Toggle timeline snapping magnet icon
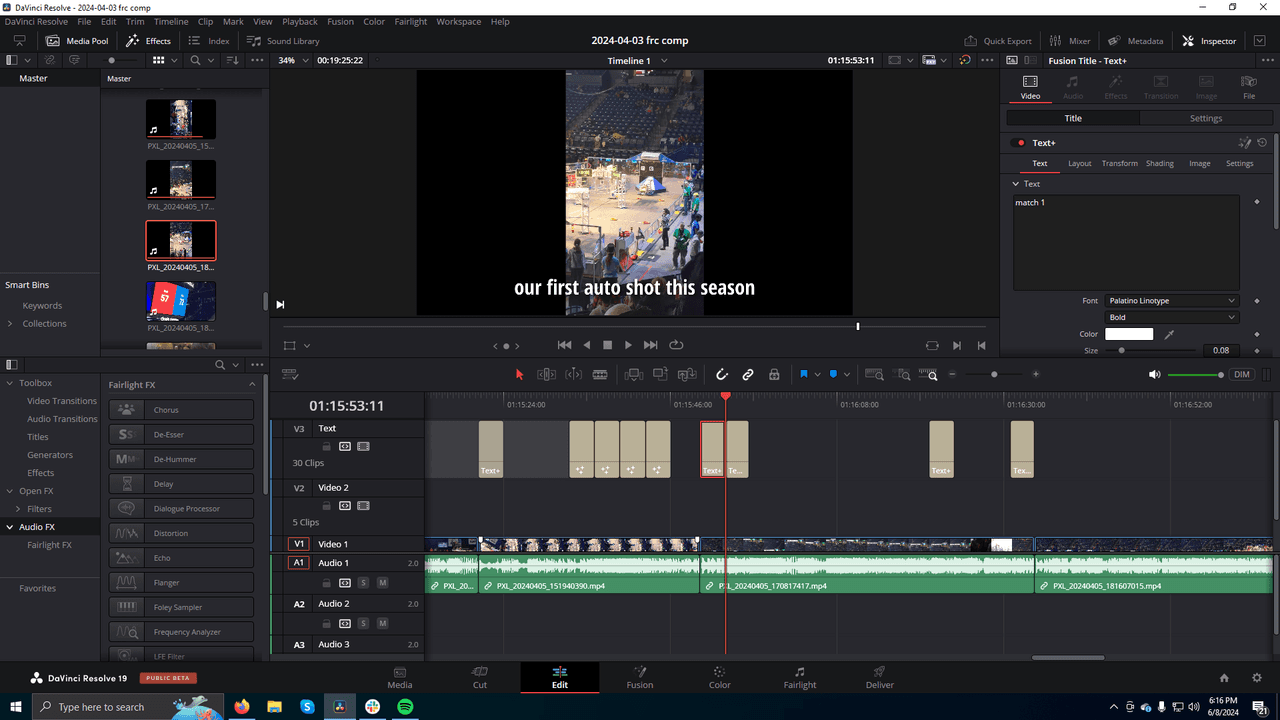The image size is (1280, 720). pyautogui.click(x=722, y=375)
